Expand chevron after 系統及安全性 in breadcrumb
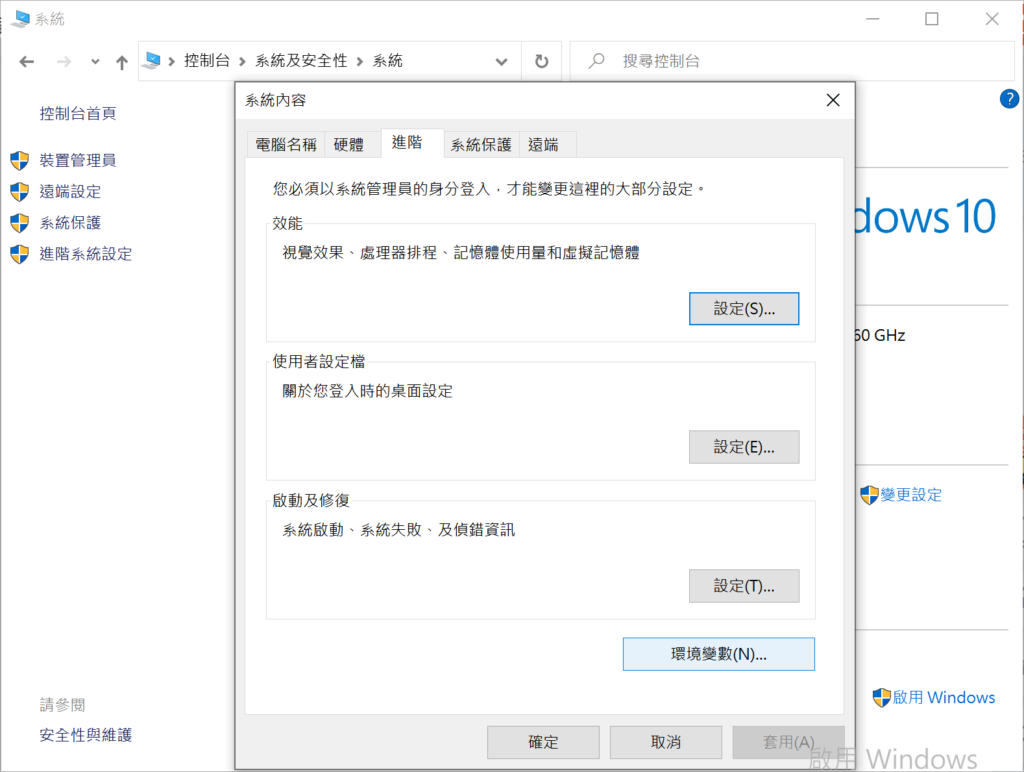This screenshot has width=1024, height=772. (360, 61)
